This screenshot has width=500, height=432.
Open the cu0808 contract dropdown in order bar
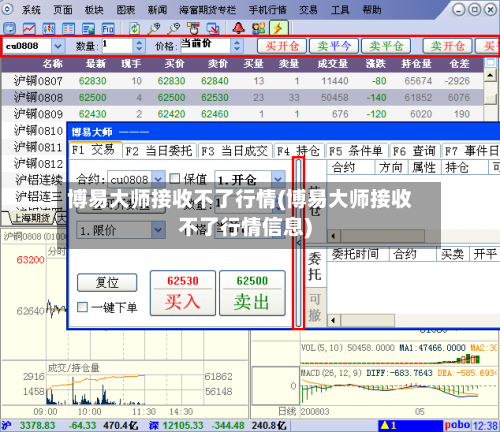[58, 46]
